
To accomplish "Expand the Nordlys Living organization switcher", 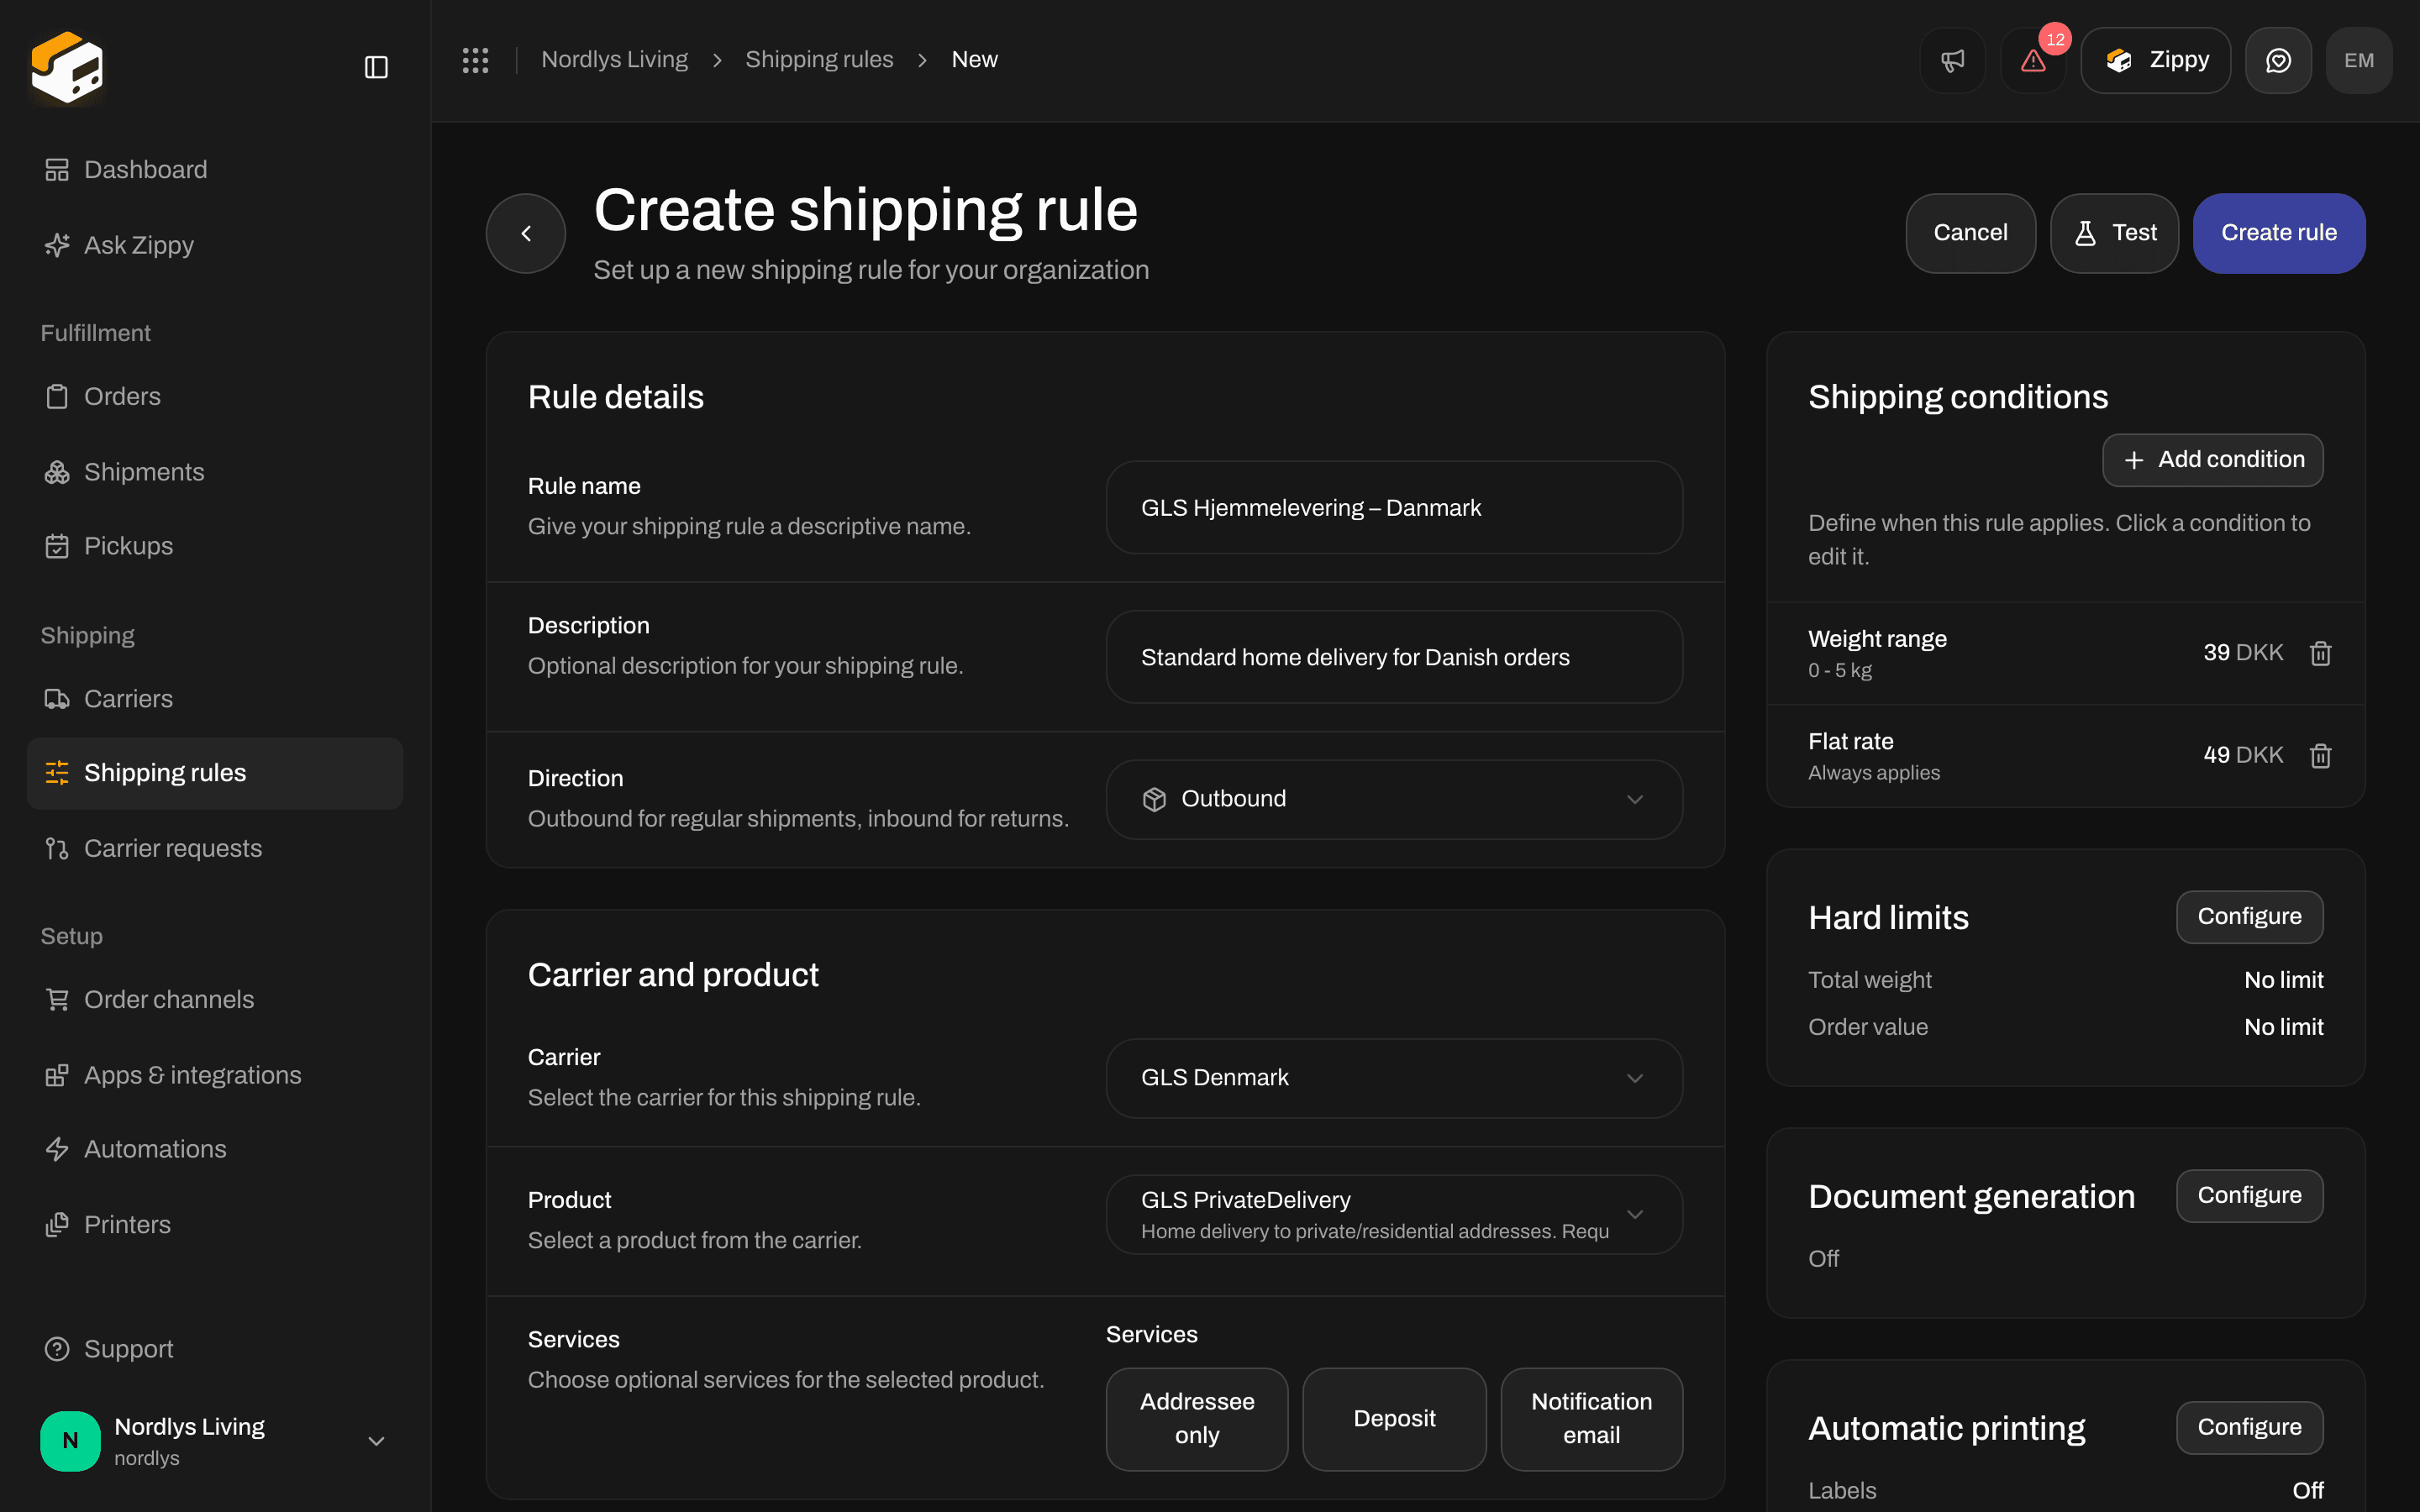I will tap(215, 1441).
